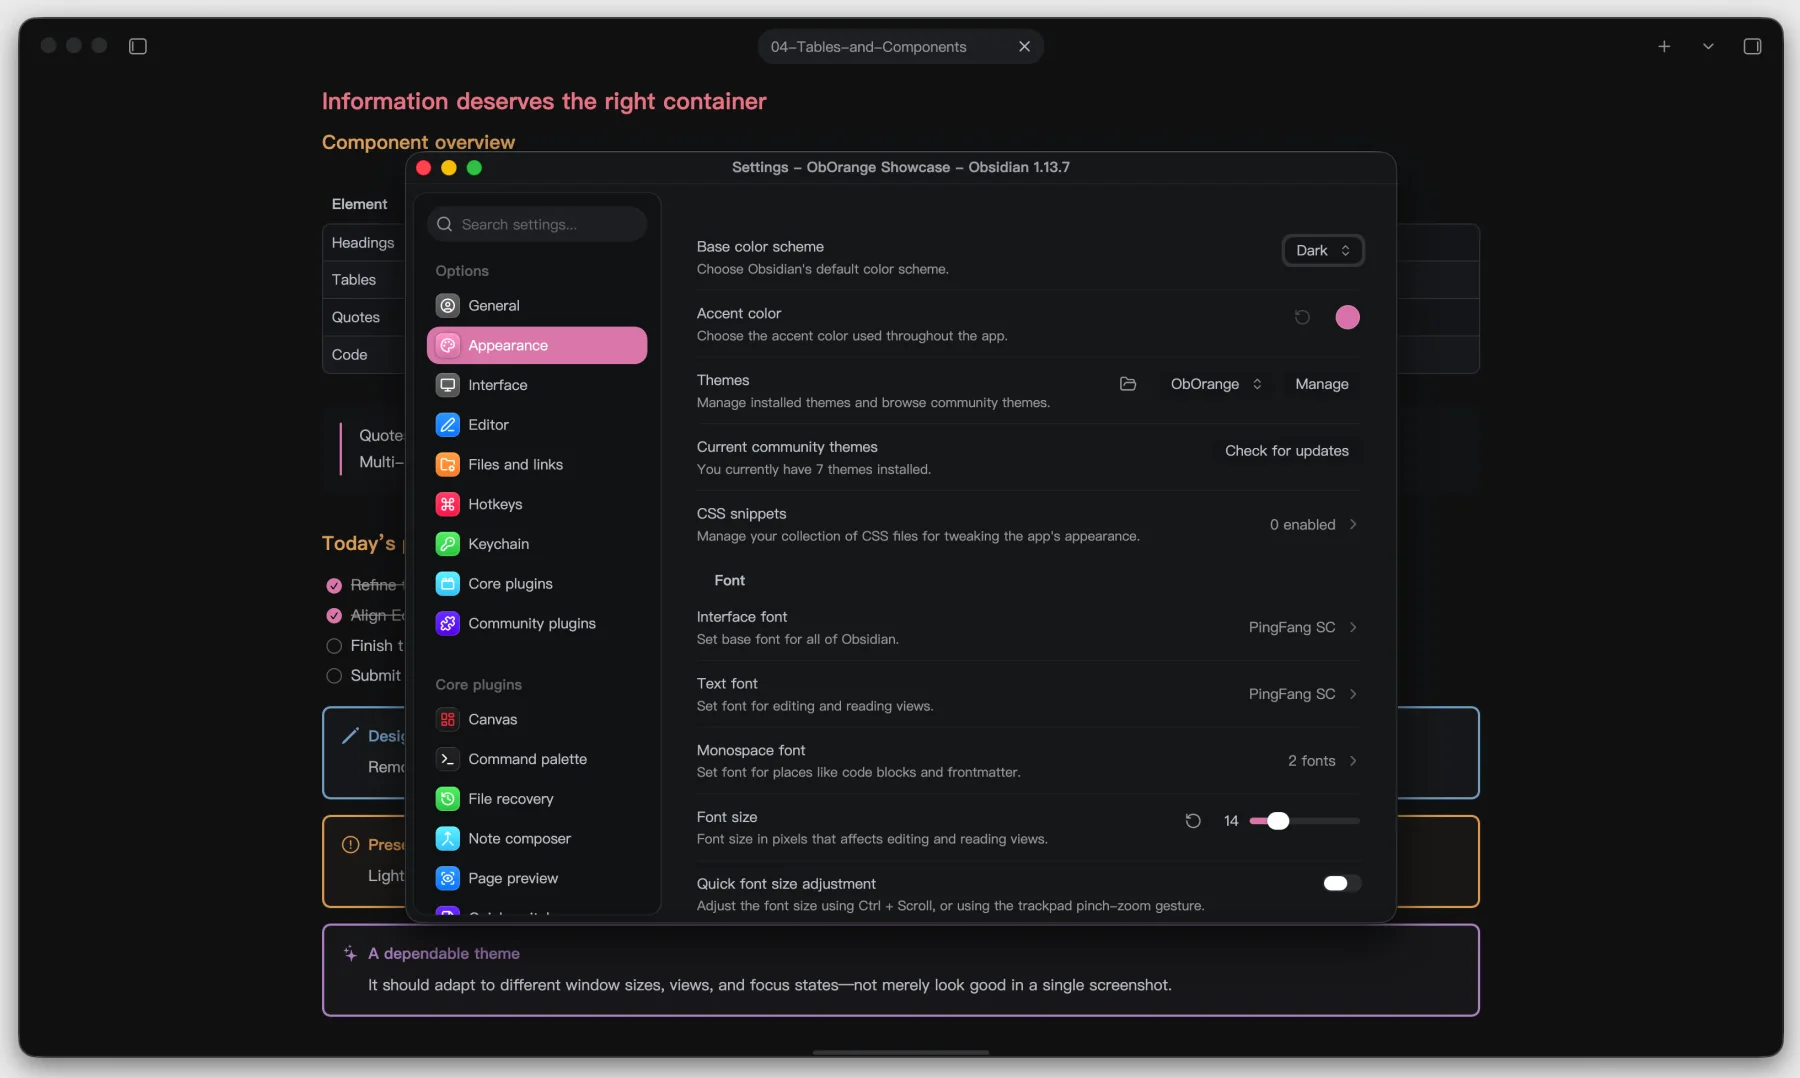Open Community plugins settings section
This screenshot has height=1078, width=1800.
click(x=537, y=623)
